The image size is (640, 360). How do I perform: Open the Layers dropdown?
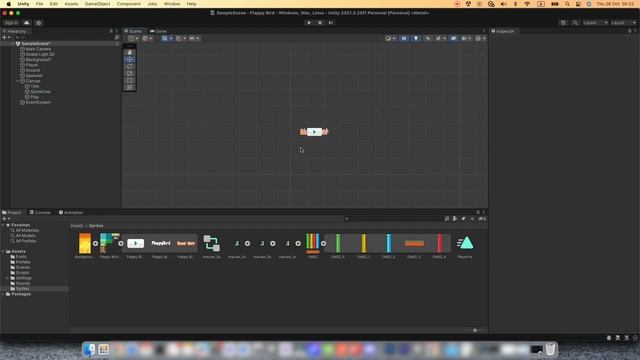coord(595,23)
